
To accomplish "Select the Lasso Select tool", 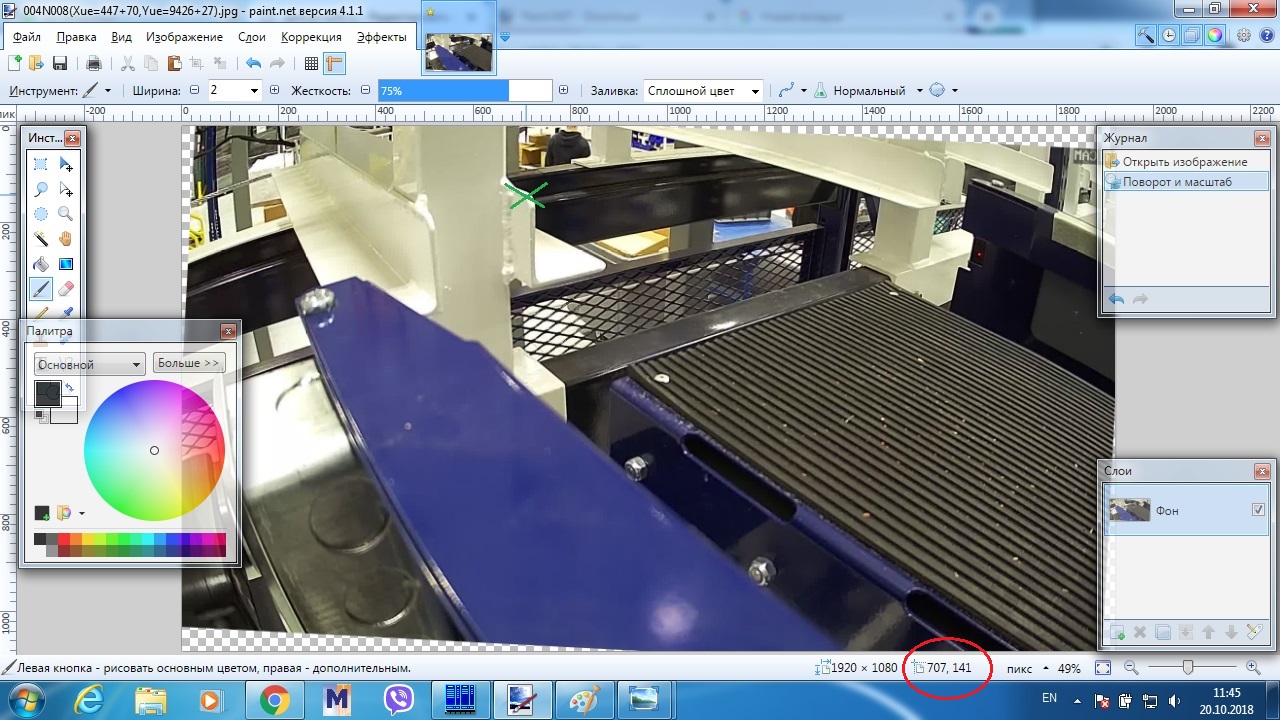I will click(x=41, y=189).
